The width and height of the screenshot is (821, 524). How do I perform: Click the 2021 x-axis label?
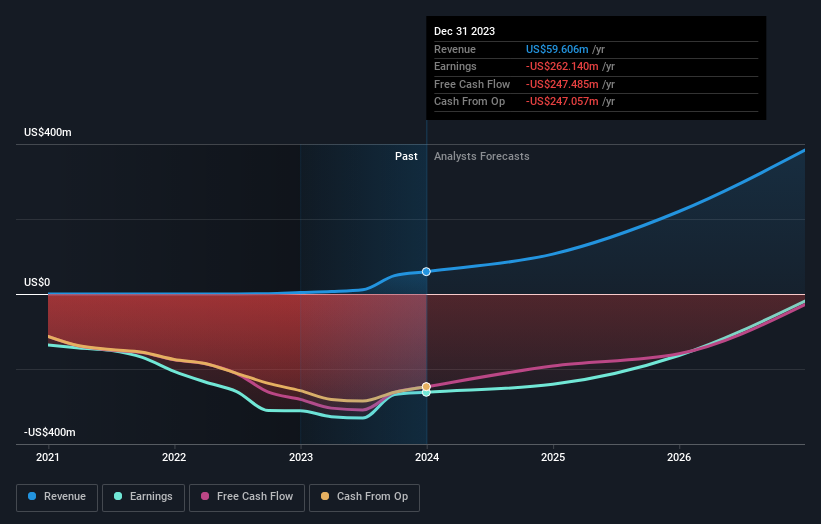48,458
